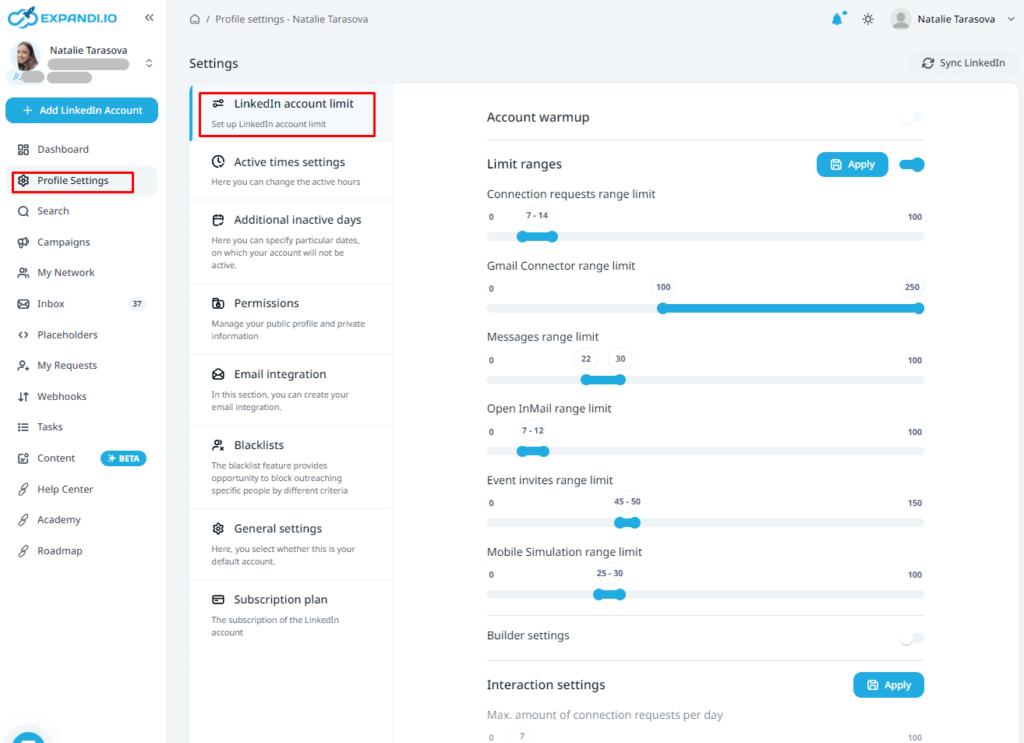Turn on the Builder settings toggle
The width and height of the screenshot is (1024, 743).
910,638
